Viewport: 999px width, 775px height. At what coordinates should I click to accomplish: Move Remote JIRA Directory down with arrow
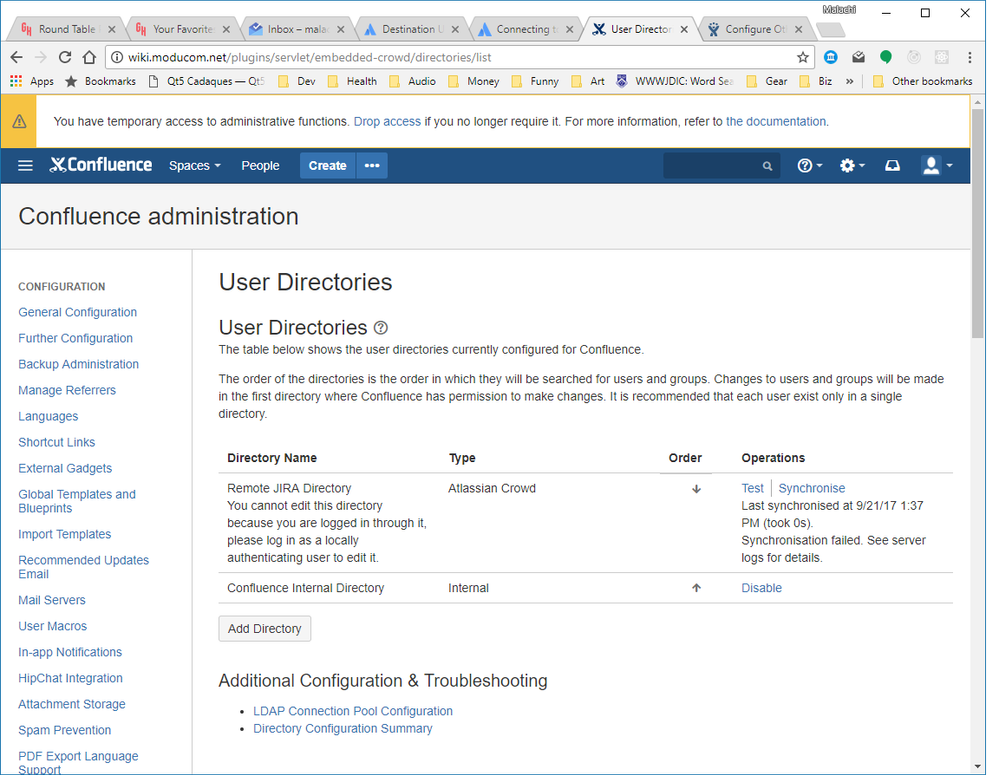coord(696,489)
